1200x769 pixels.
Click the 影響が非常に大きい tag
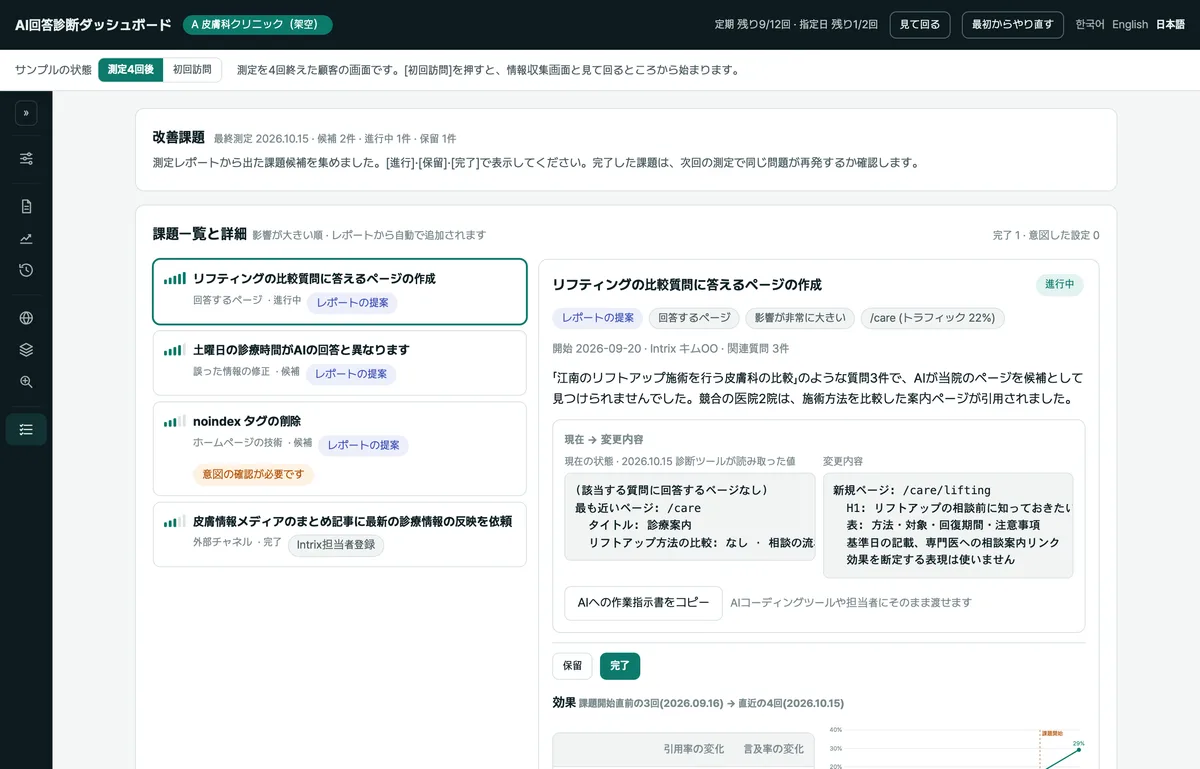pyautogui.click(x=800, y=318)
